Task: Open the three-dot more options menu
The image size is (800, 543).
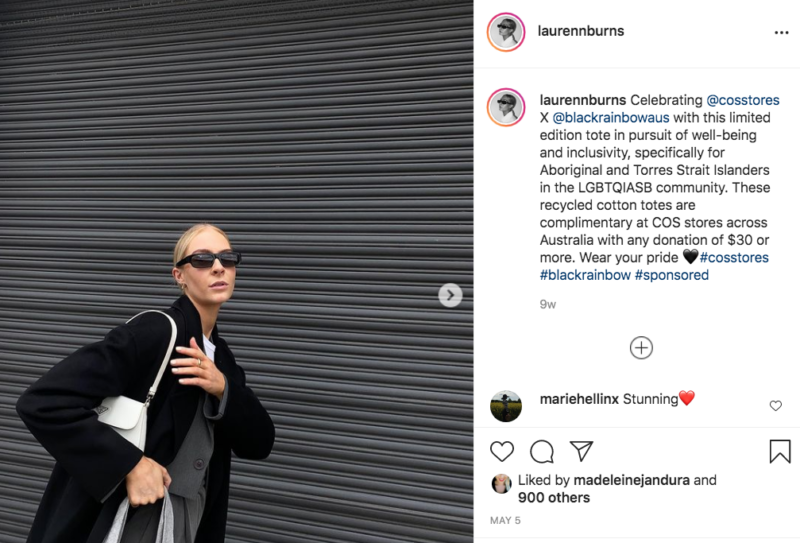Action: point(781,33)
